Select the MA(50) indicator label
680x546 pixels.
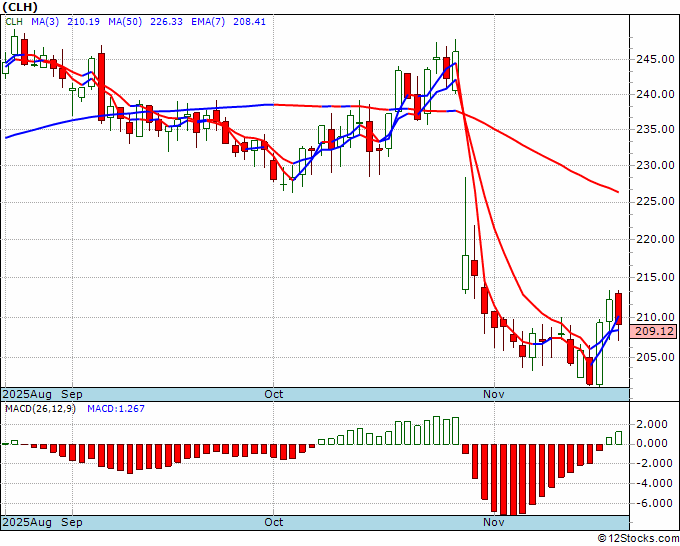[125, 22]
